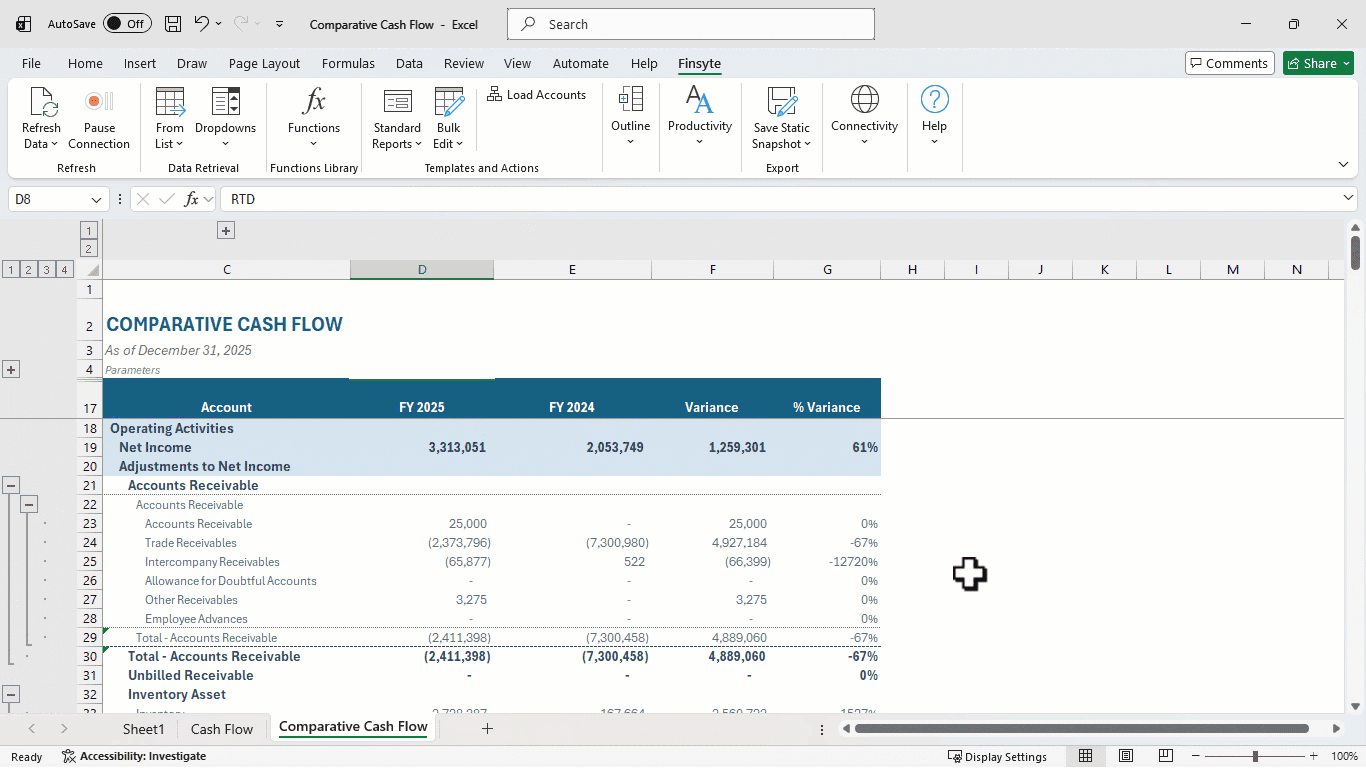Viewport: 1366px width, 768px height.
Task: Open the Connectivity menu
Action: pyautogui.click(x=865, y=117)
